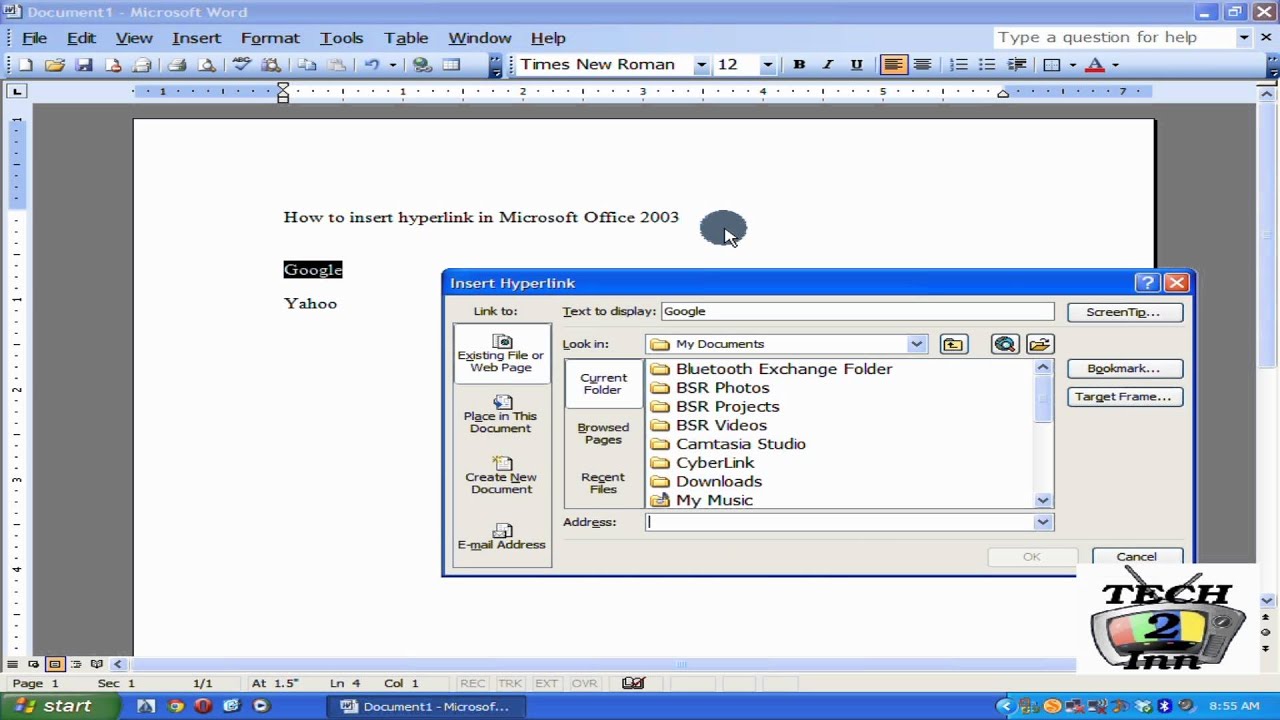Image resolution: width=1280 pixels, height=720 pixels.
Task: Select Place in This Document
Action: (501, 413)
